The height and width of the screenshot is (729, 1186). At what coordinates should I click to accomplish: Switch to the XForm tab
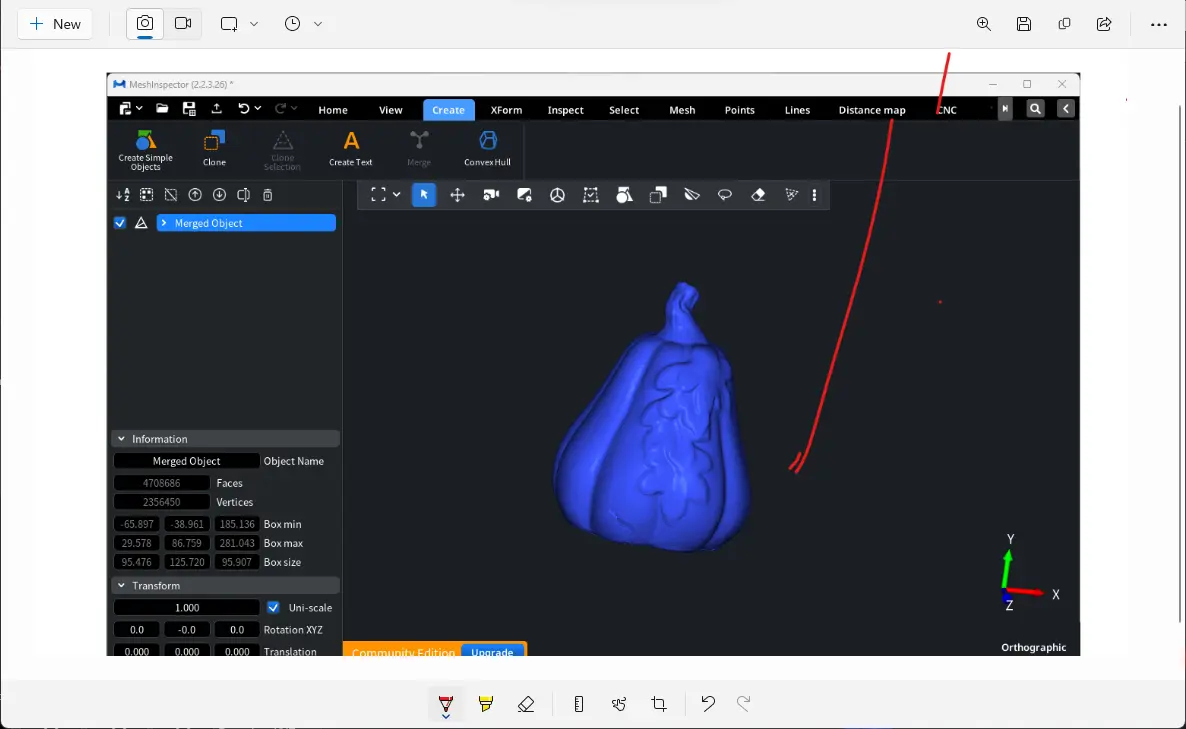(506, 110)
